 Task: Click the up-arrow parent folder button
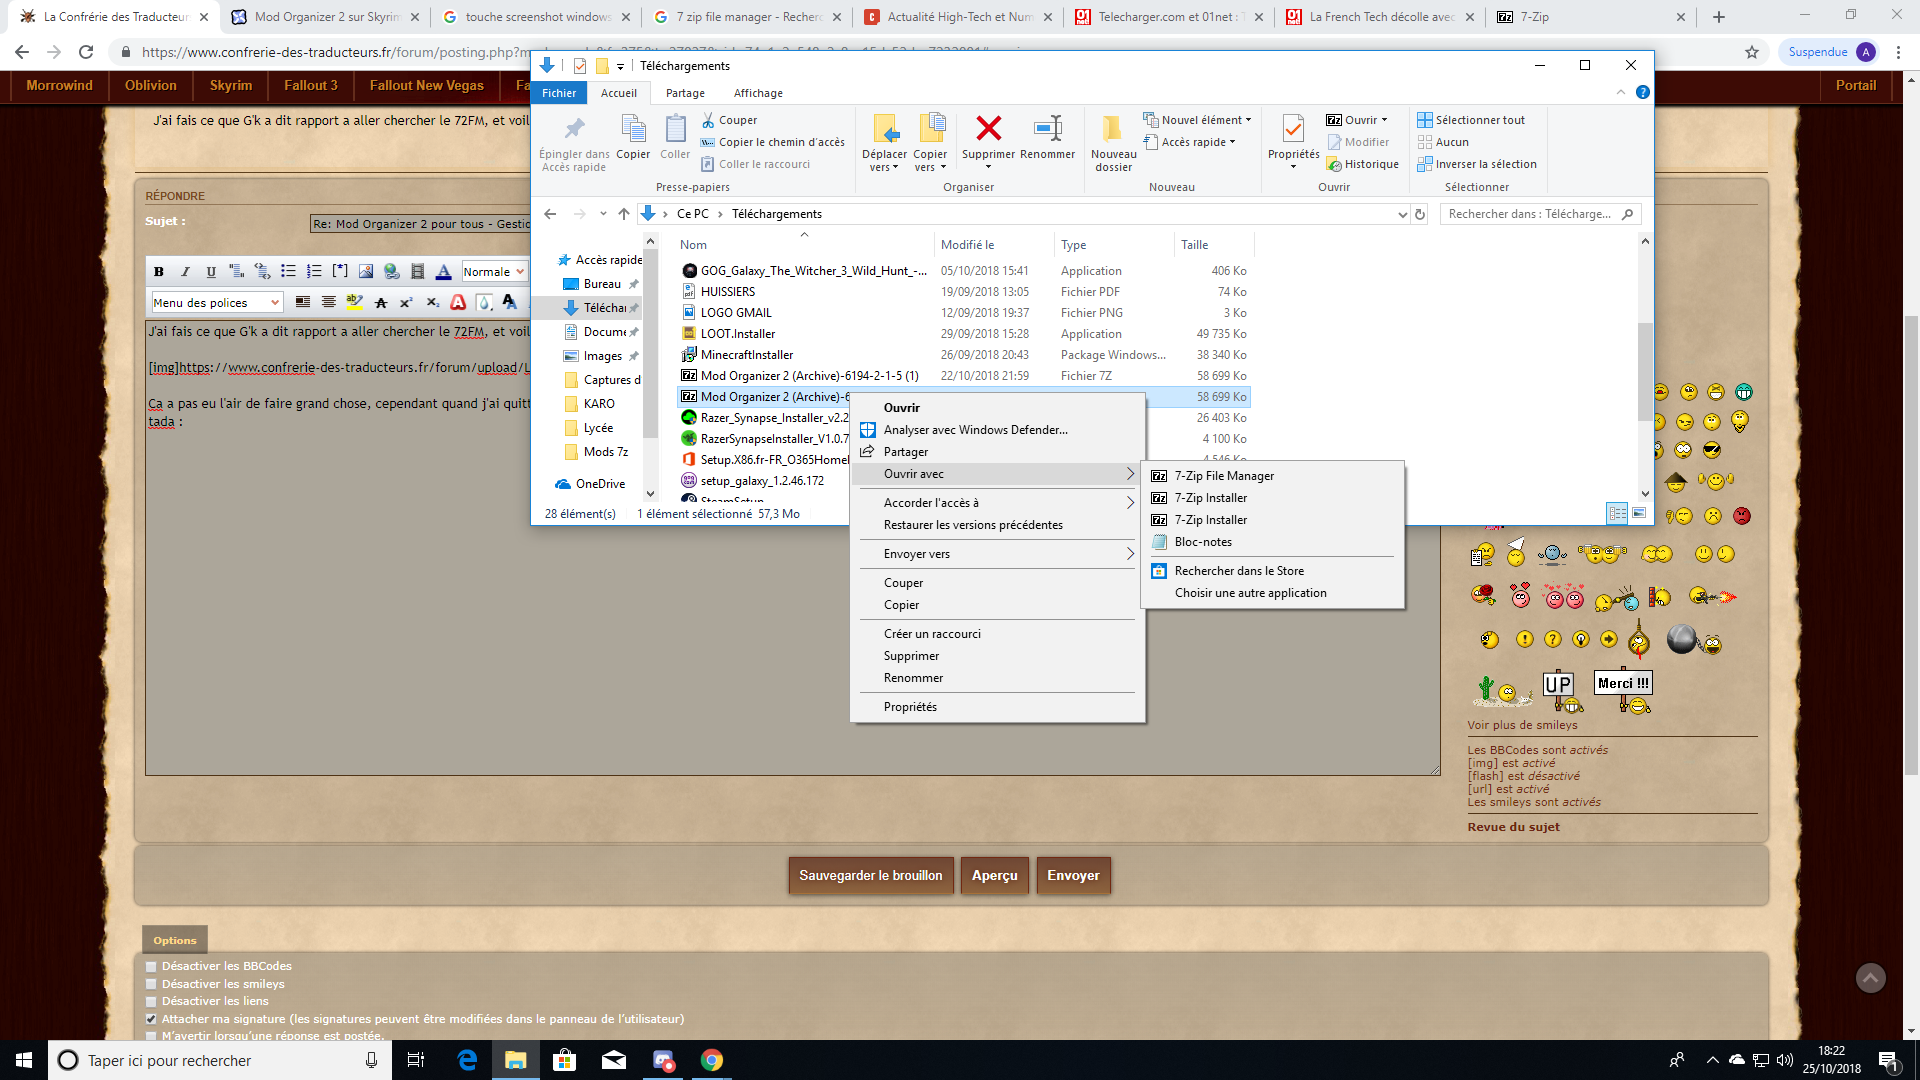[x=624, y=214]
